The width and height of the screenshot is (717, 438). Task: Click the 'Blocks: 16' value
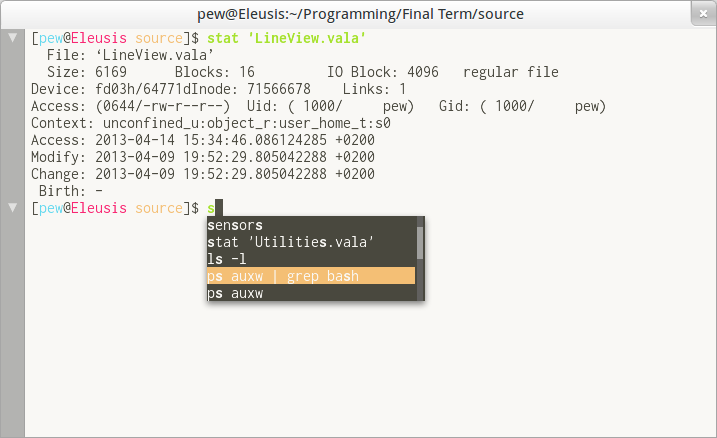(214, 72)
